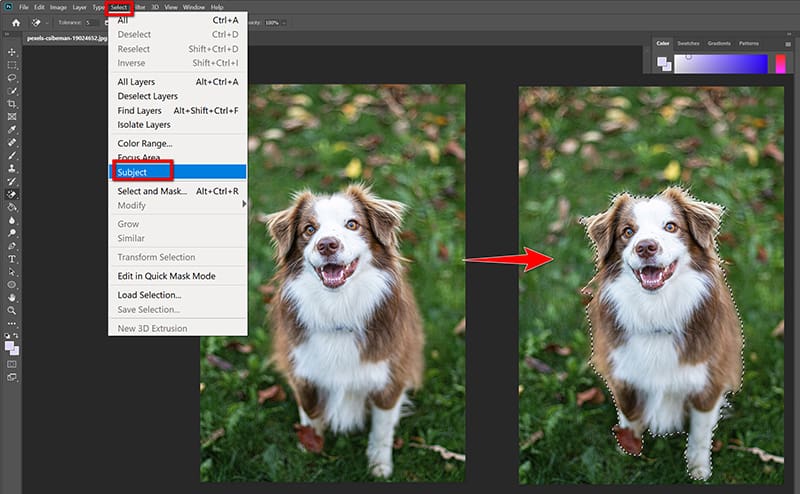Select the Hand tool
The height and width of the screenshot is (494, 800).
12,297
